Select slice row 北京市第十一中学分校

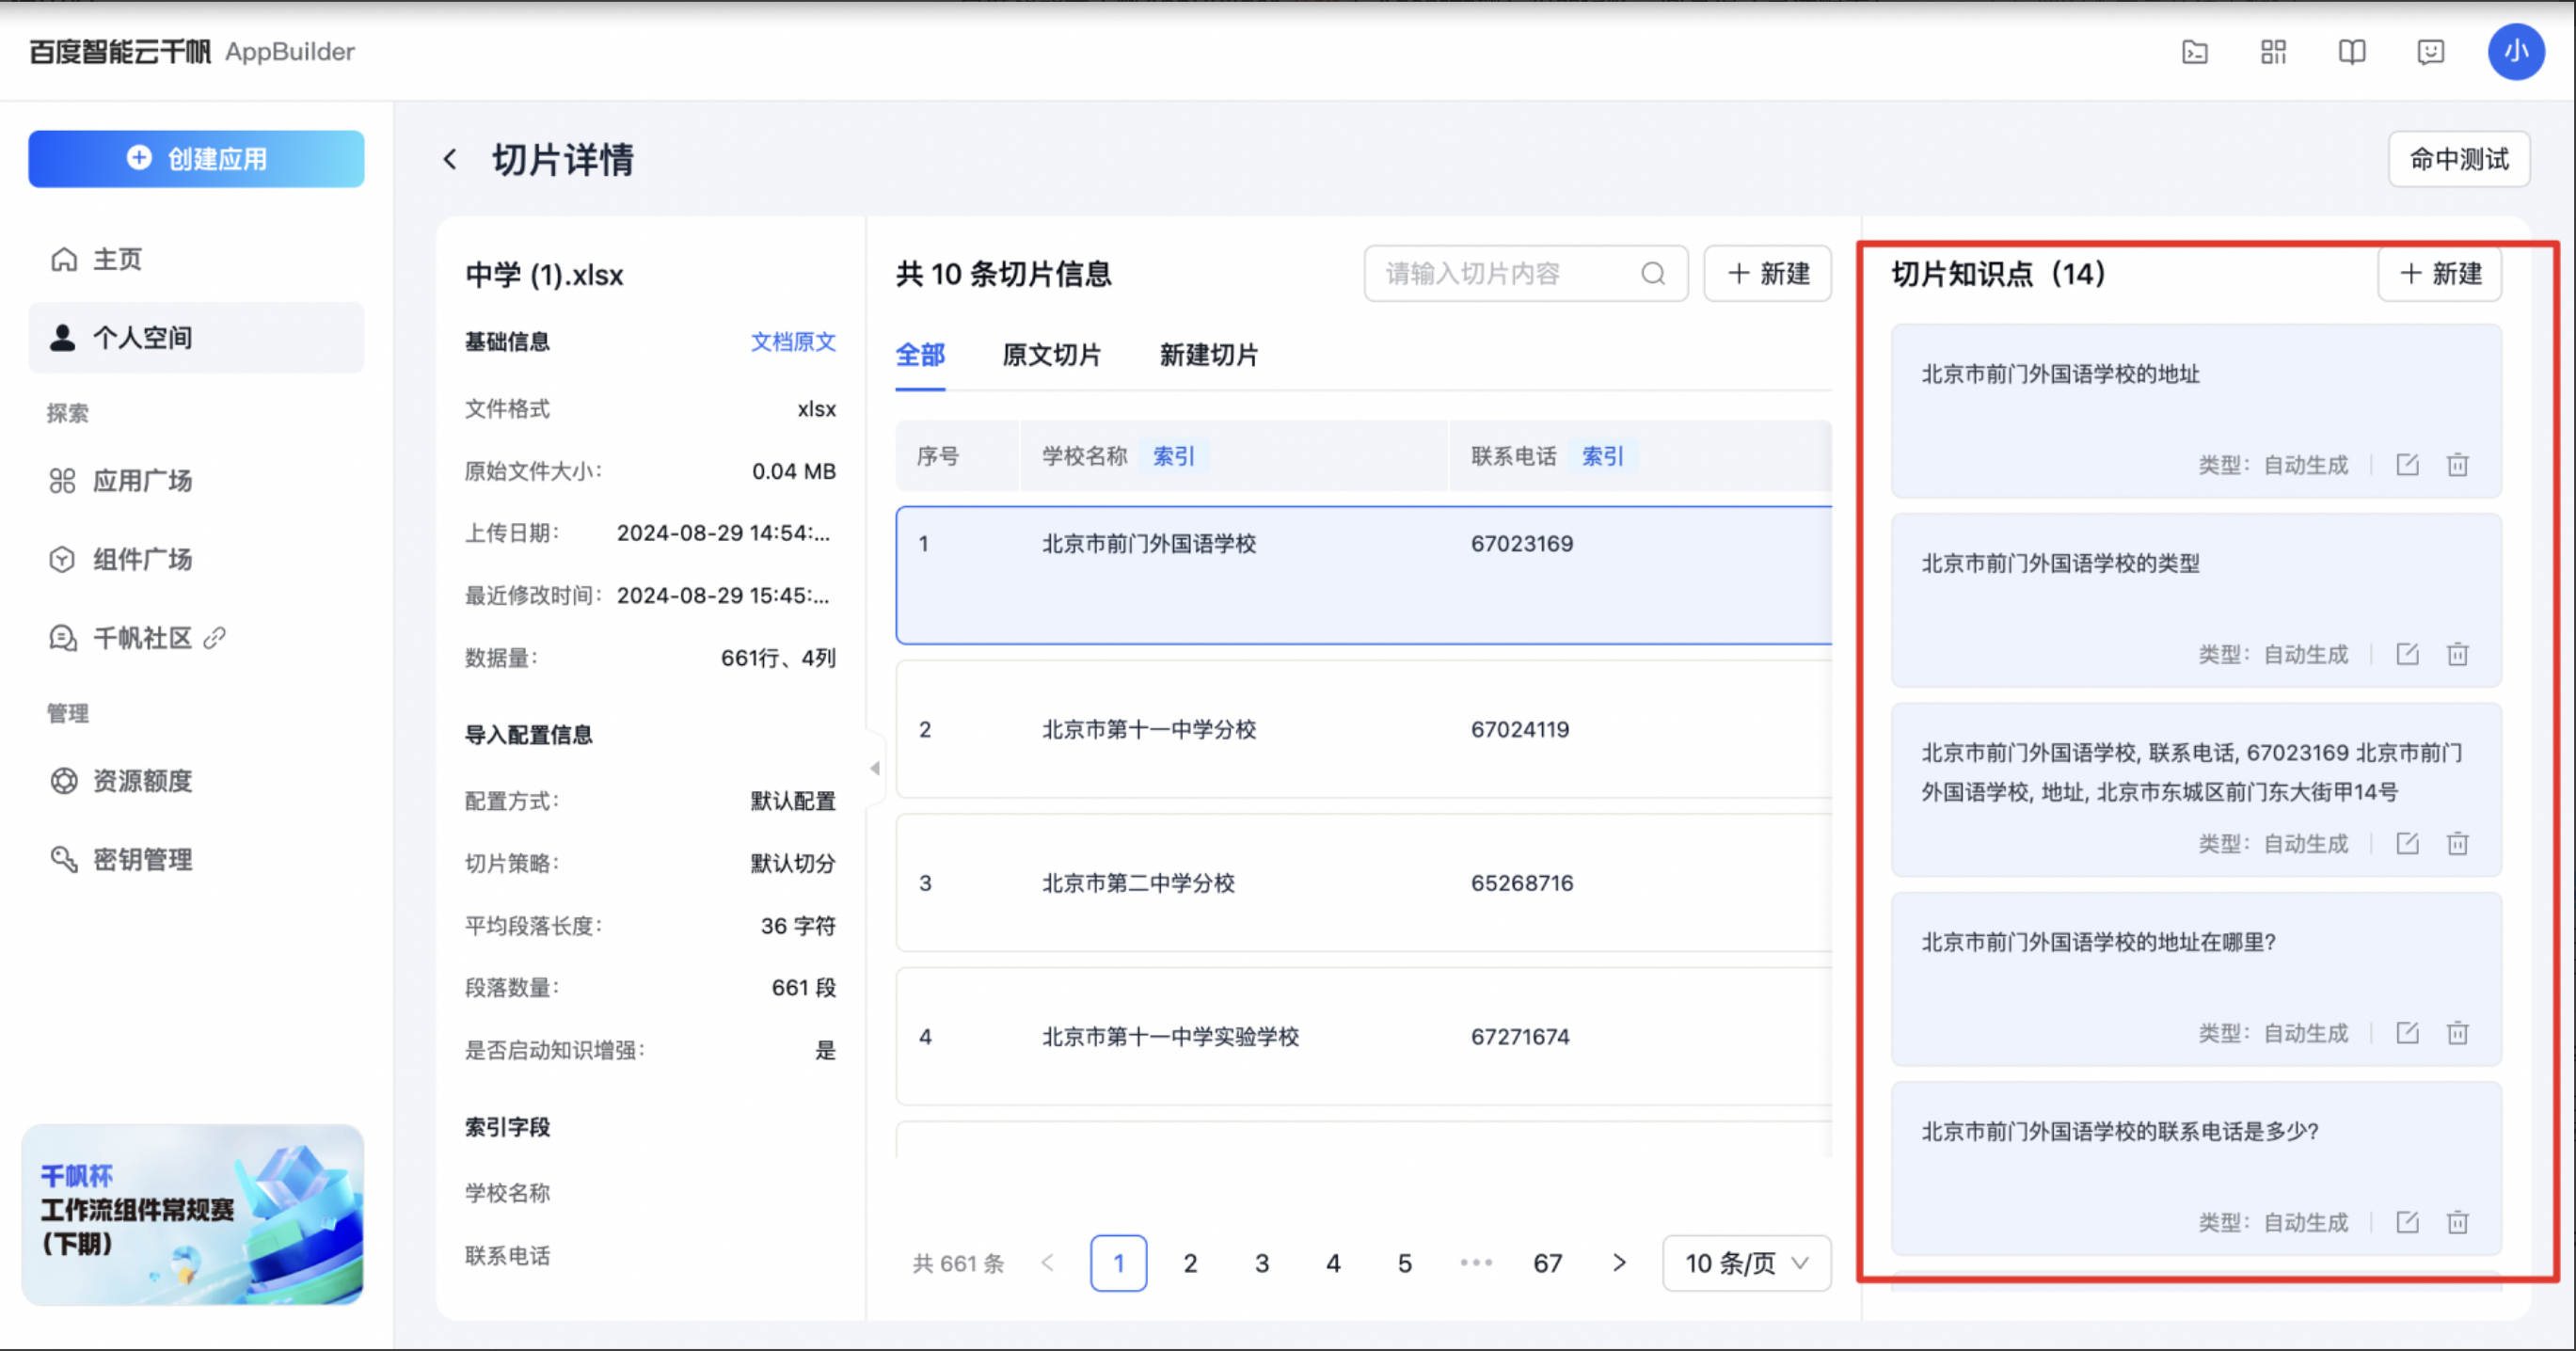1364,729
